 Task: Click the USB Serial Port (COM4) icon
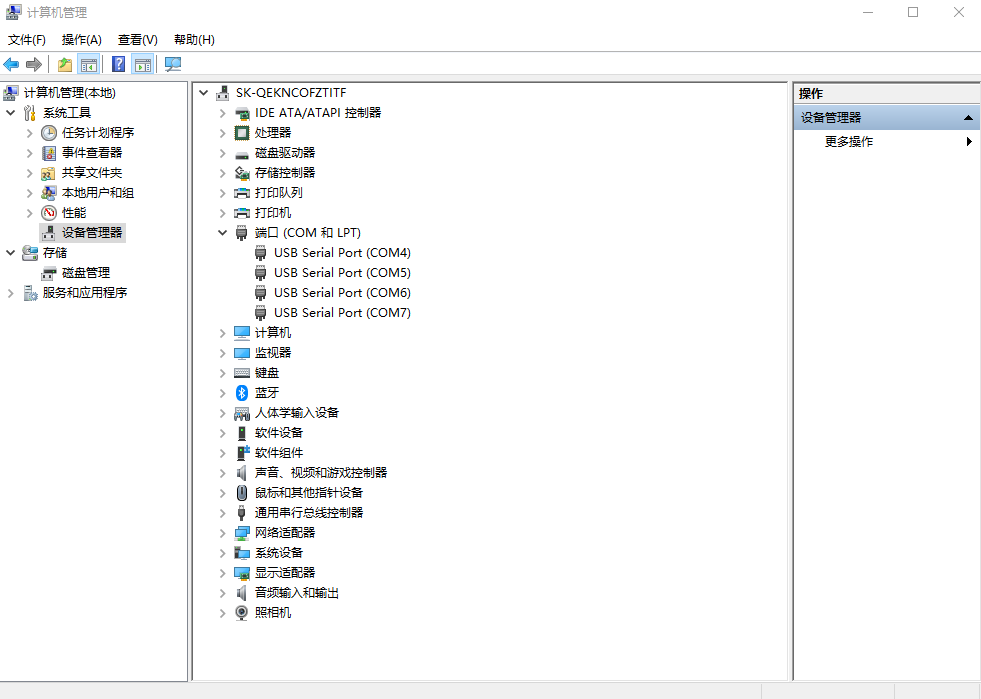point(261,253)
